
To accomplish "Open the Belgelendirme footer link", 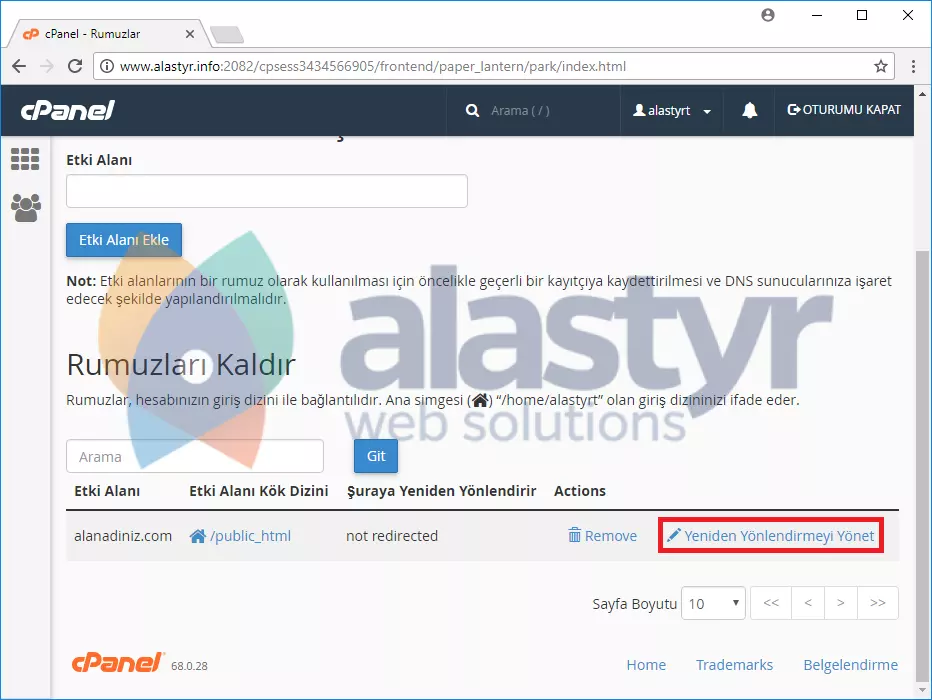I will pos(851,665).
